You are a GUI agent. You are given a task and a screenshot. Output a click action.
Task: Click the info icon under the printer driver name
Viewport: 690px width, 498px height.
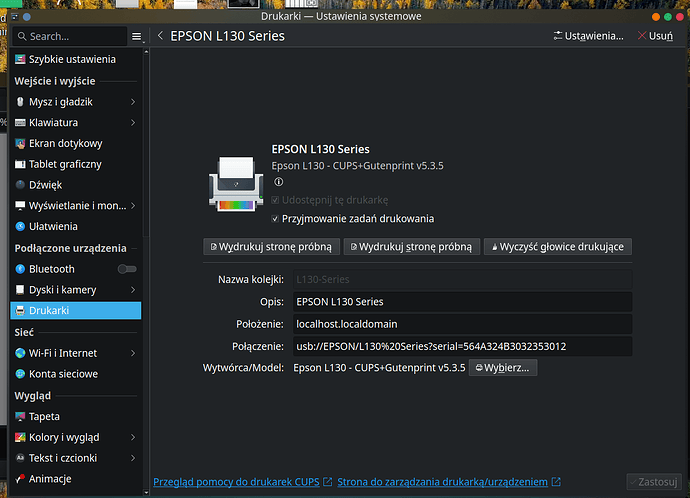(x=279, y=182)
